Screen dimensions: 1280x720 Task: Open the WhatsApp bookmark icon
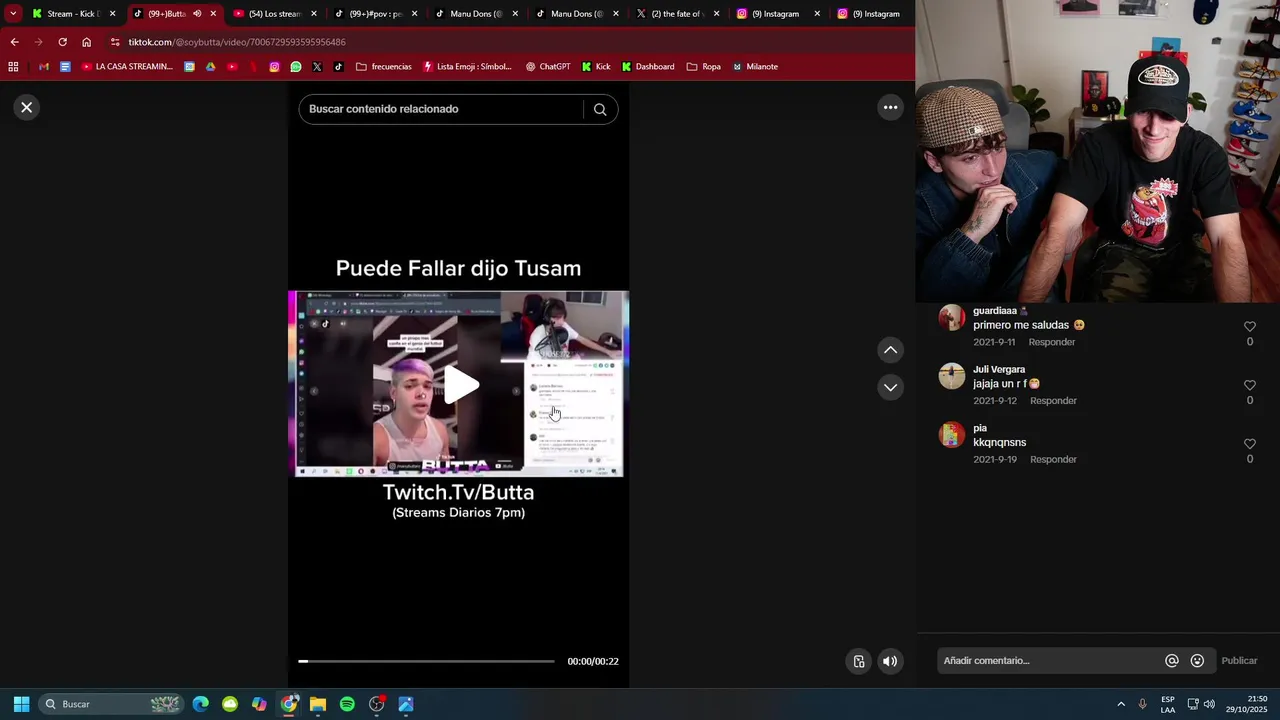296,67
